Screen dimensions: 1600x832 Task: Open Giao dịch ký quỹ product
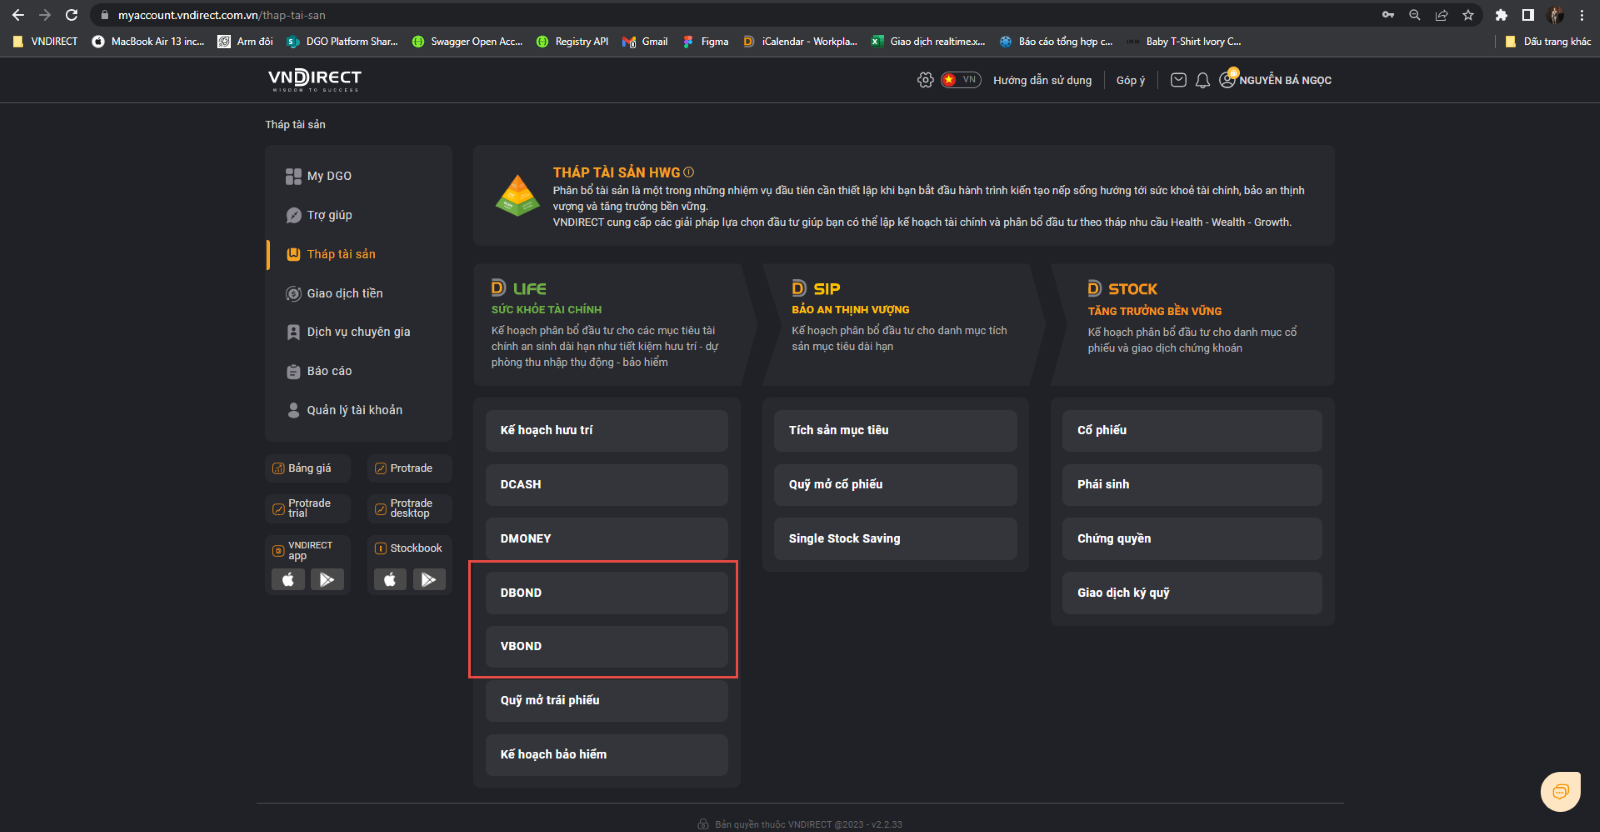click(1192, 593)
